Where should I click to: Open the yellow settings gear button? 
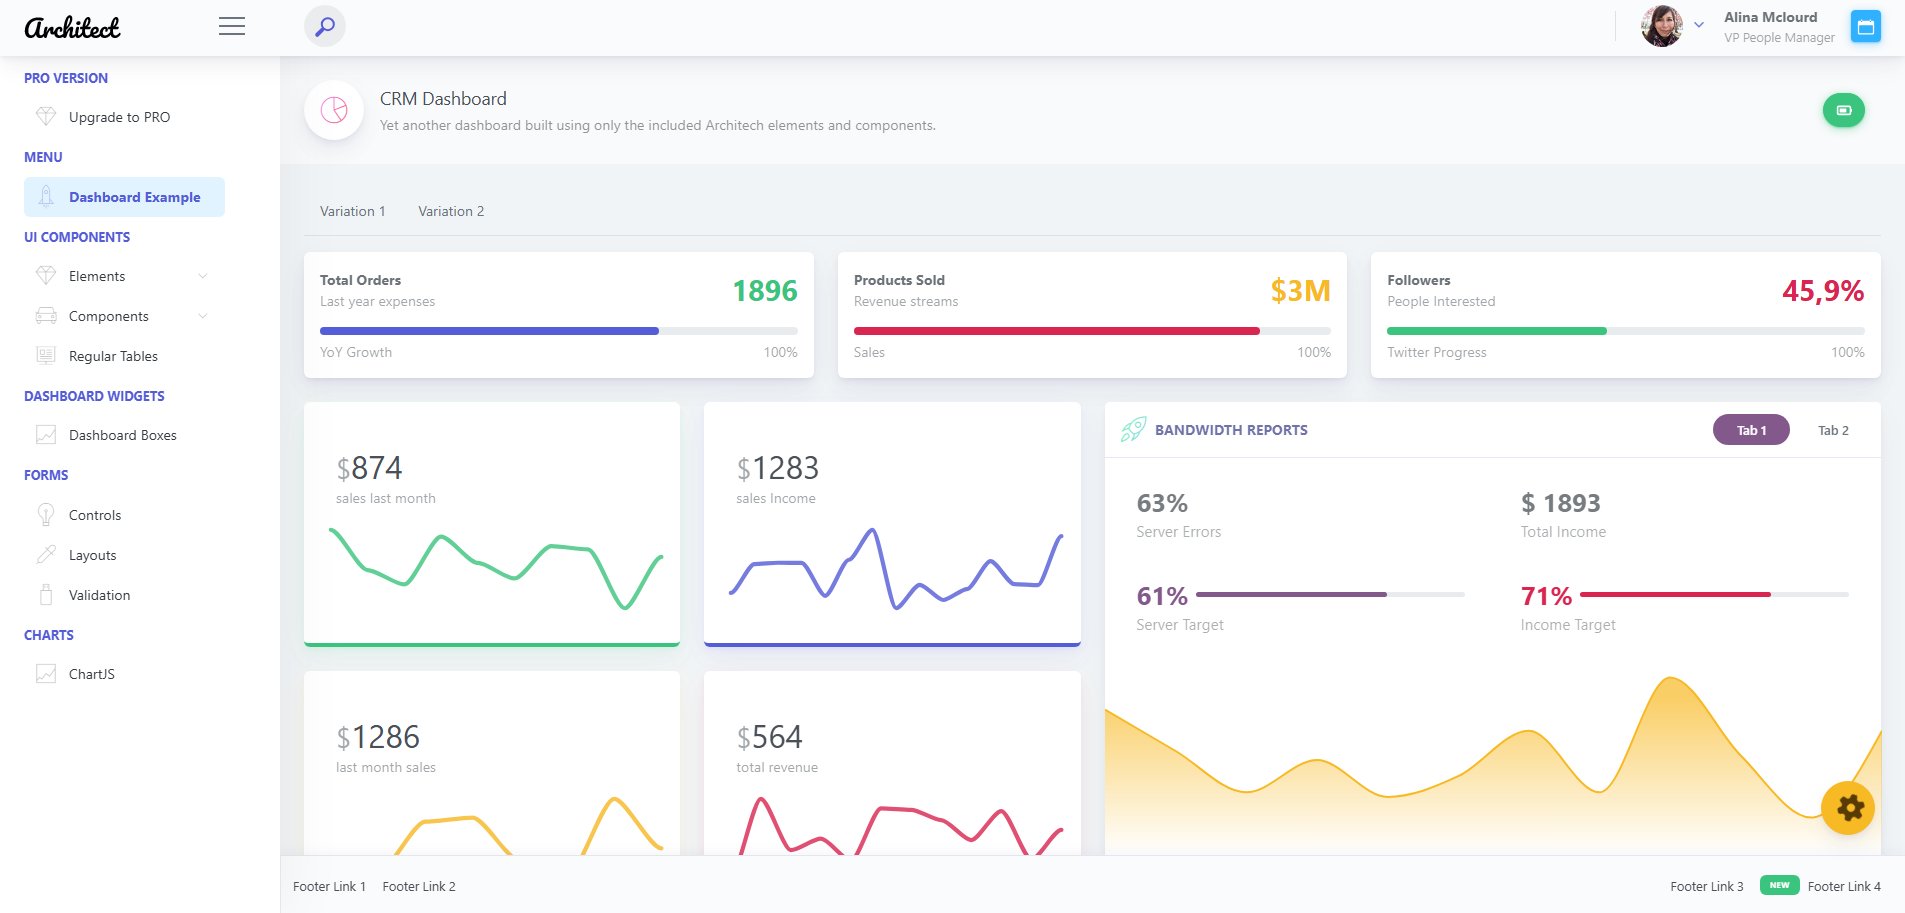(1848, 808)
